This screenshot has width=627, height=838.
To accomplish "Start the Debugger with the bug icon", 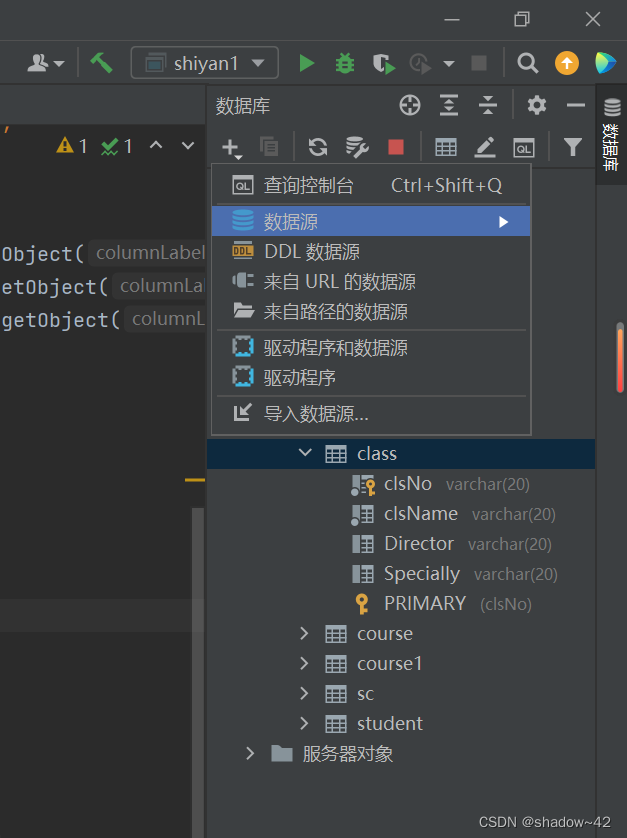I will [344, 62].
